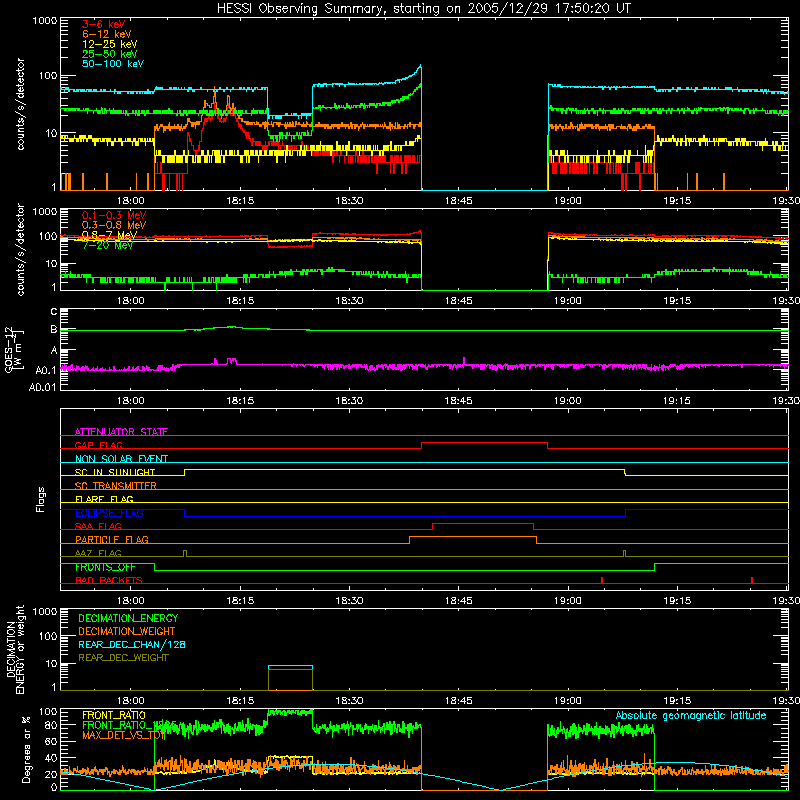Select the orange 6-12 keV legend label
800x800 pixels.
click(x=107, y=34)
